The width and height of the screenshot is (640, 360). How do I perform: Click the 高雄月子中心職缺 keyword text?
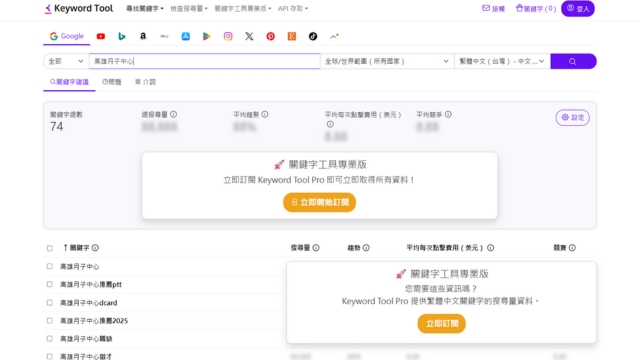(x=86, y=339)
